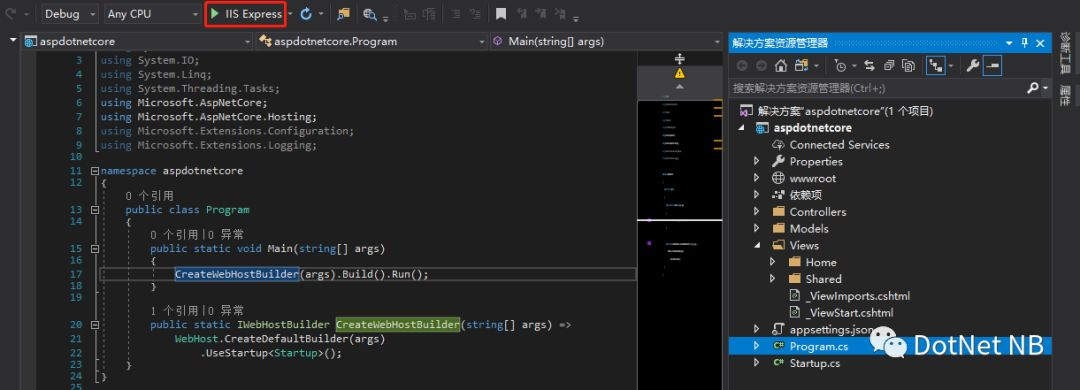
Task: Toggle Show All Files in Solution Explorer
Action: 908,65
